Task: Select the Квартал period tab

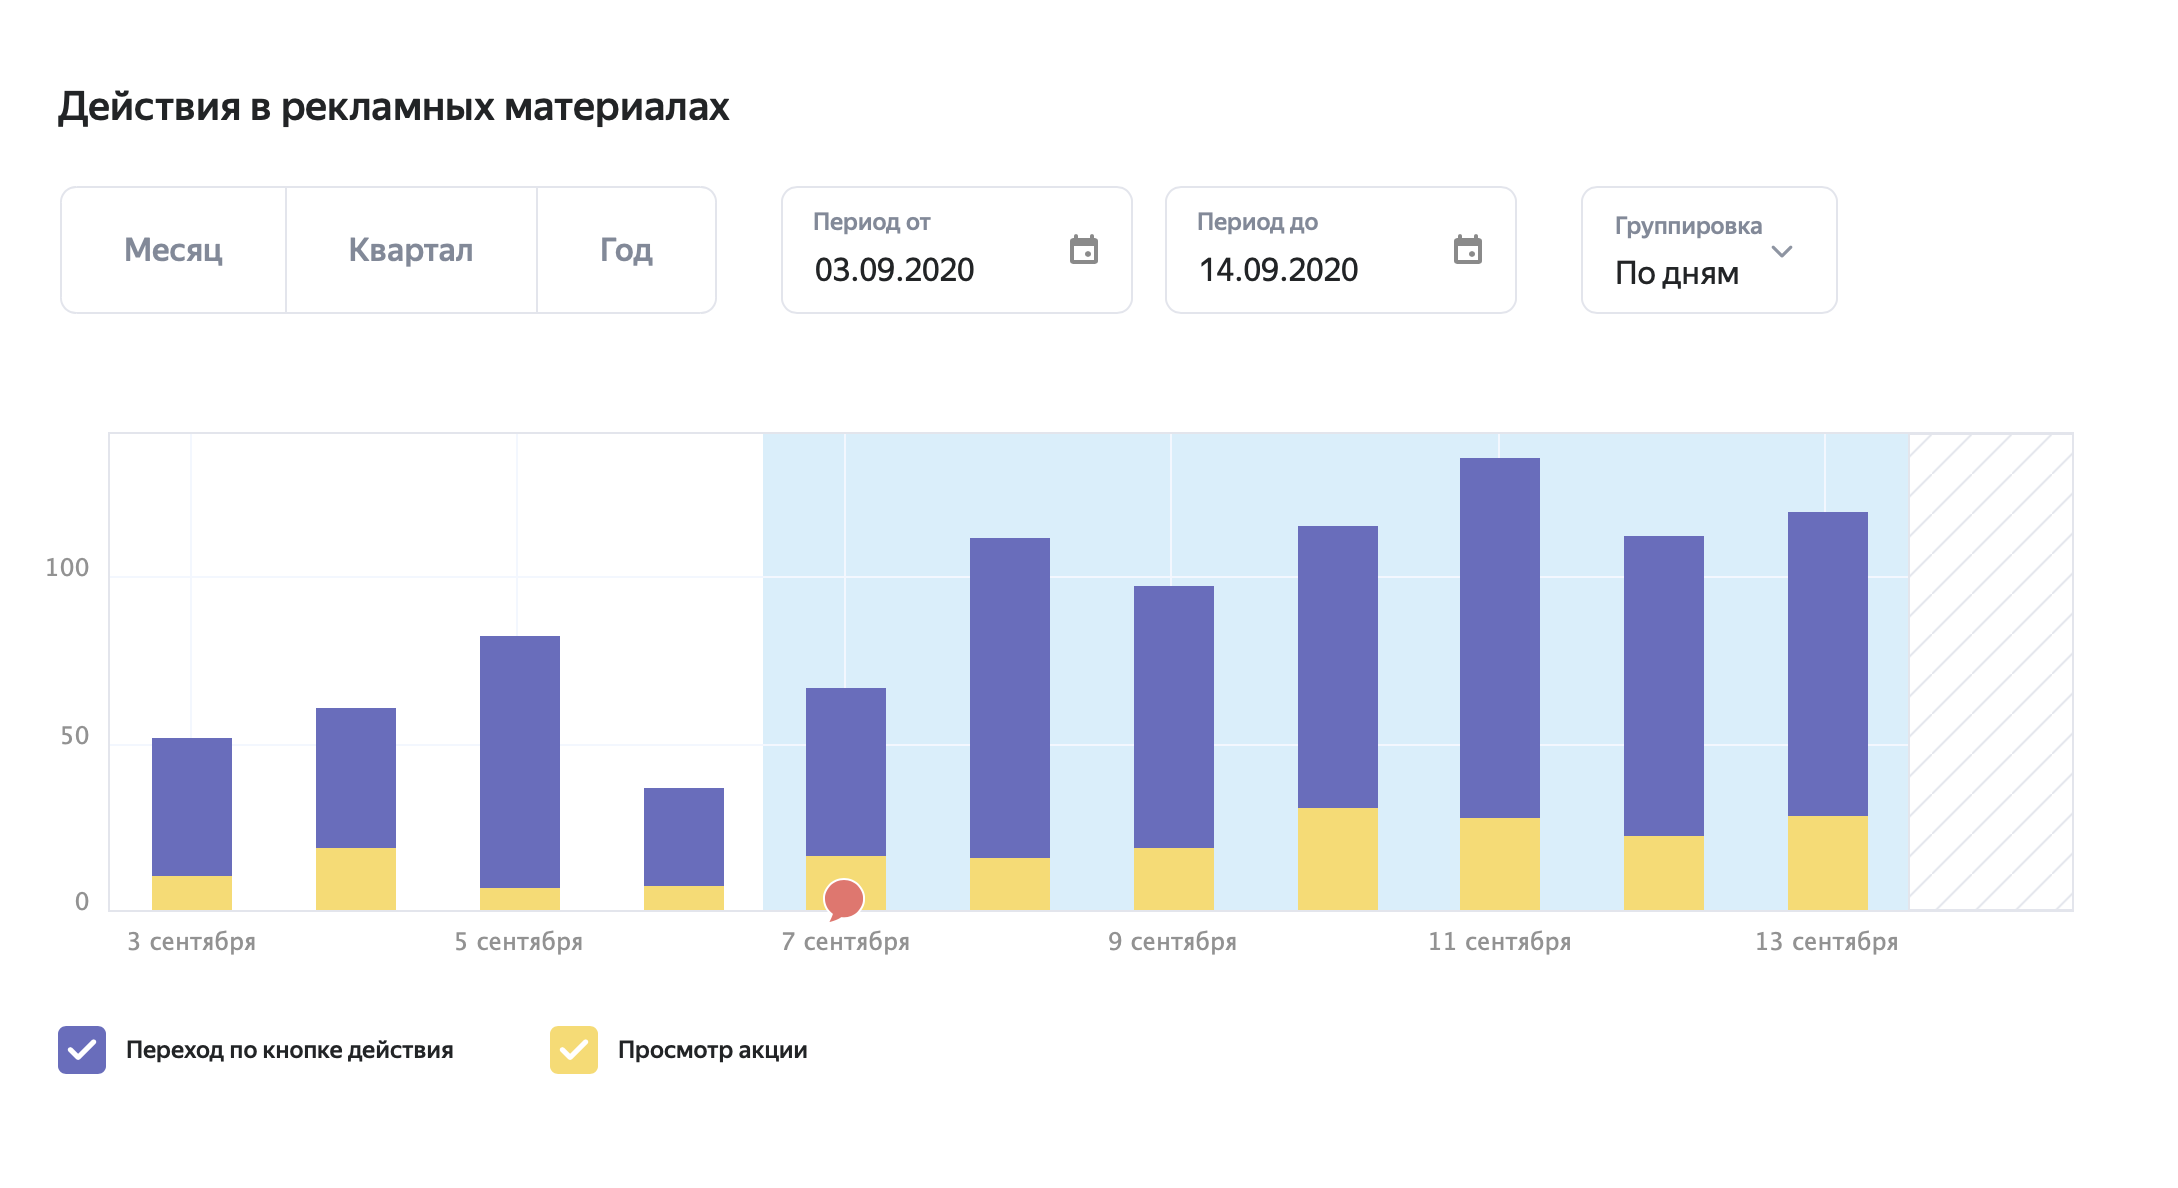Action: click(411, 250)
